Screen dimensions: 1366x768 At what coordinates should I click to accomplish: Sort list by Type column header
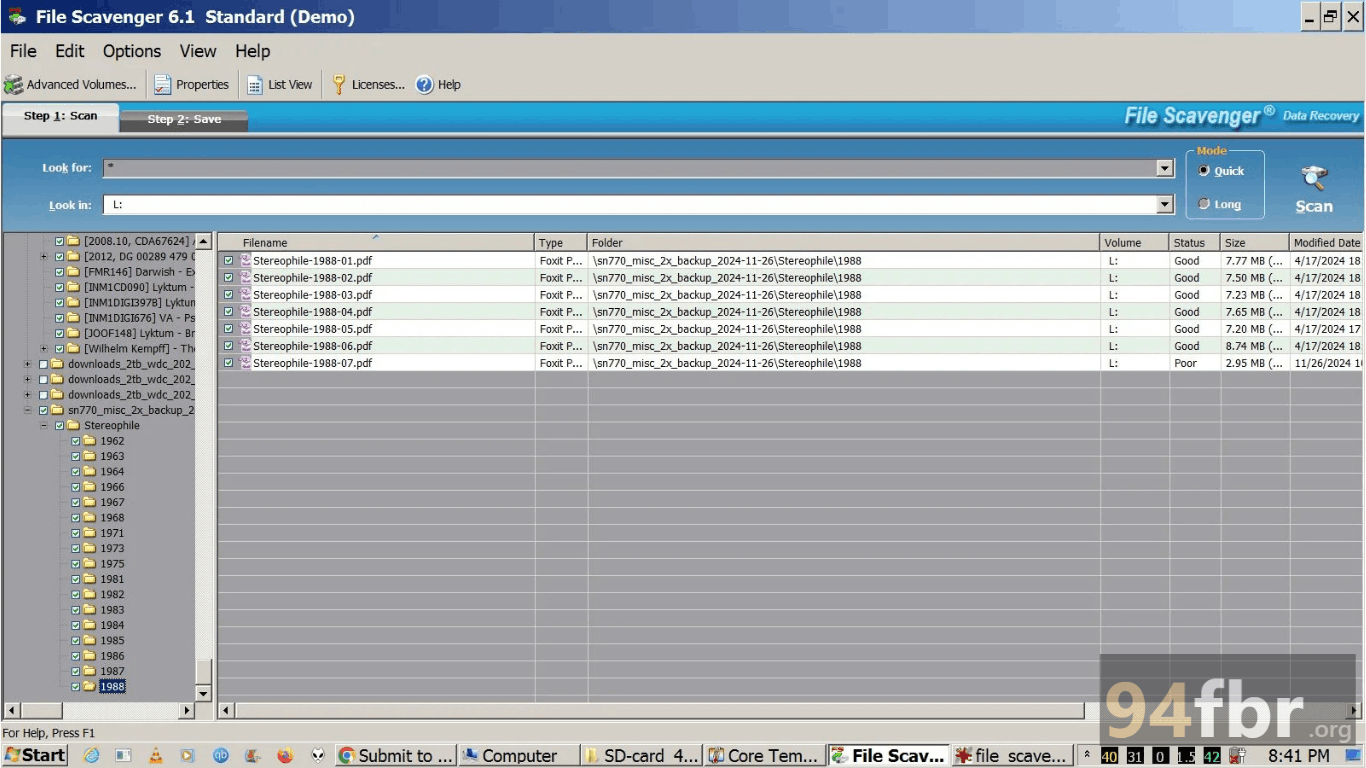tap(561, 243)
